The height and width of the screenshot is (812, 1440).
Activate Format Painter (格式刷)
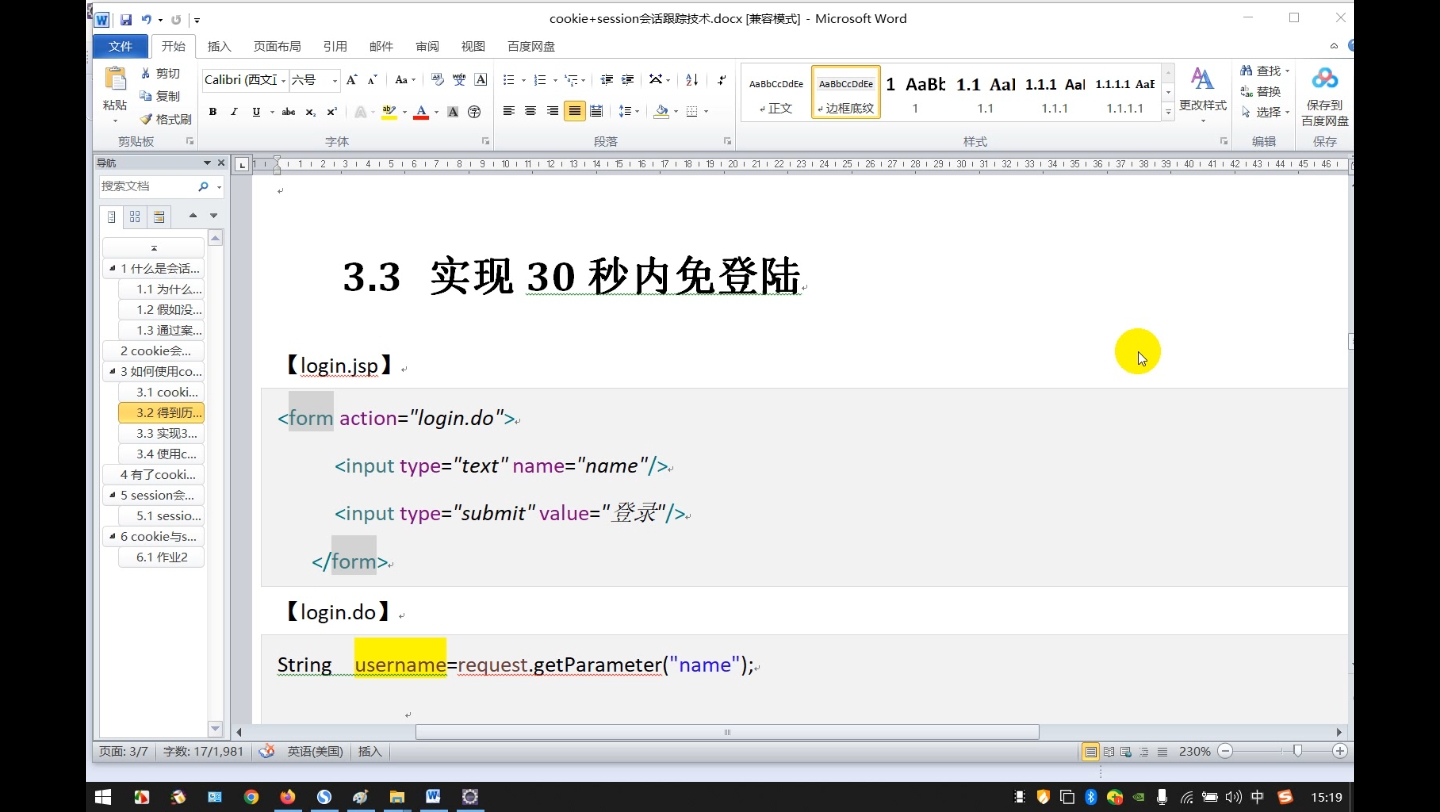(x=165, y=119)
